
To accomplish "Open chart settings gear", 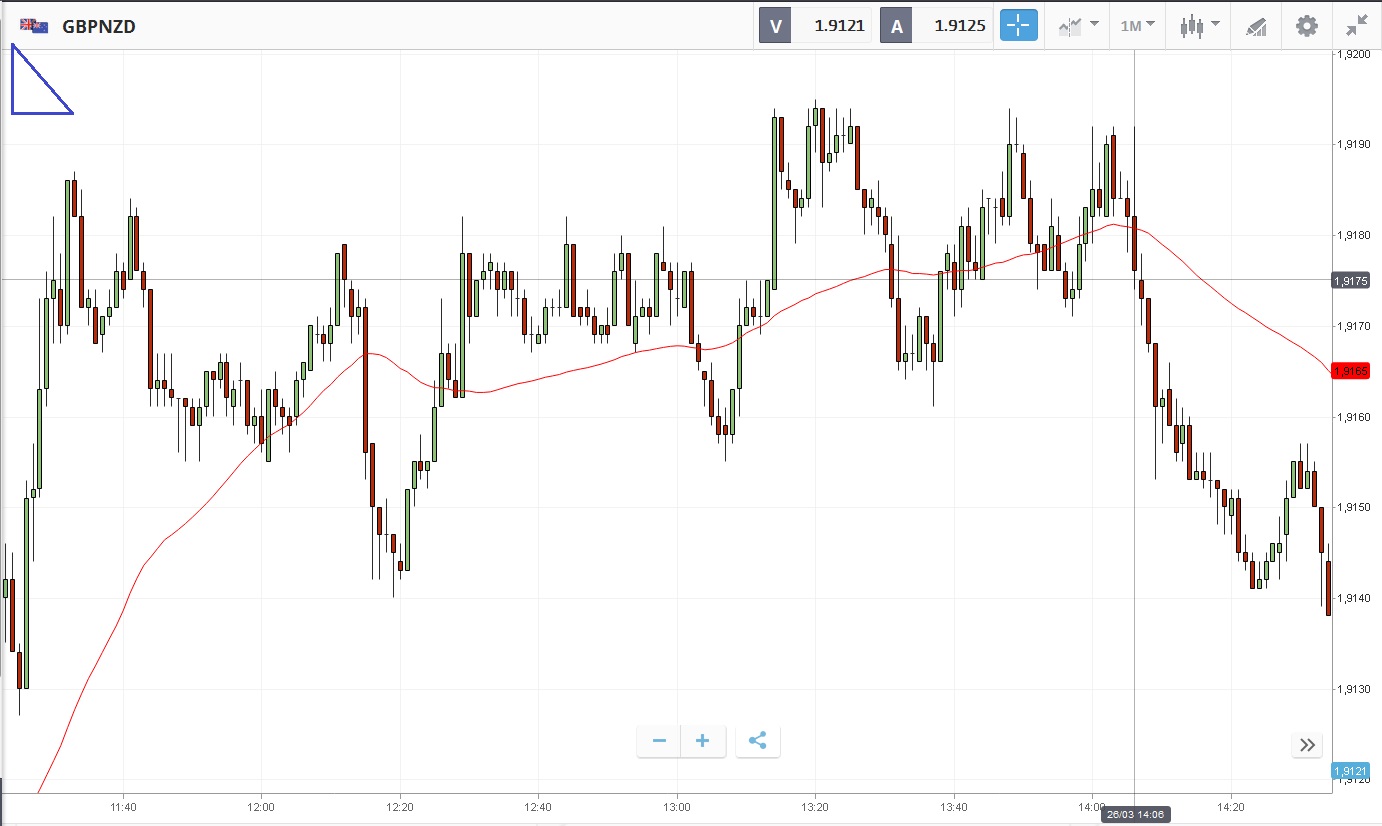I will [1306, 26].
